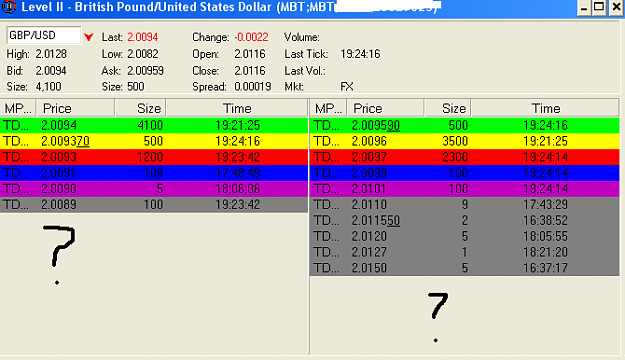This screenshot has width=625, height=360.
Task: Select green bid row priced 2.0094
Action: coord(154,125)
